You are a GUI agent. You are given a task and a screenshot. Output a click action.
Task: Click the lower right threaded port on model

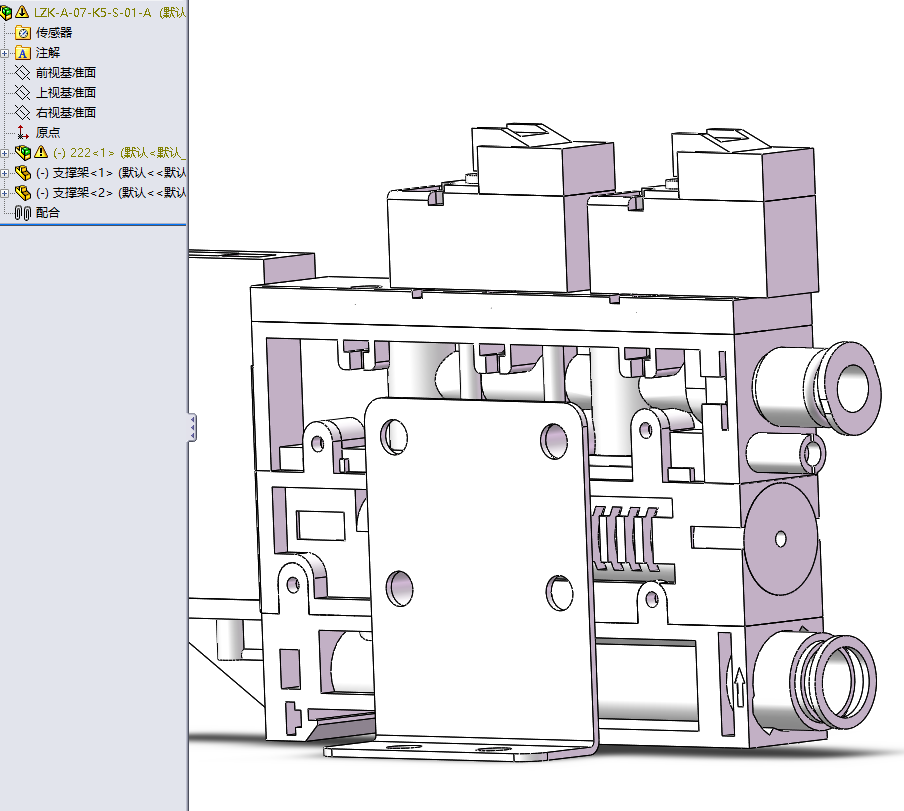[816, 680]
